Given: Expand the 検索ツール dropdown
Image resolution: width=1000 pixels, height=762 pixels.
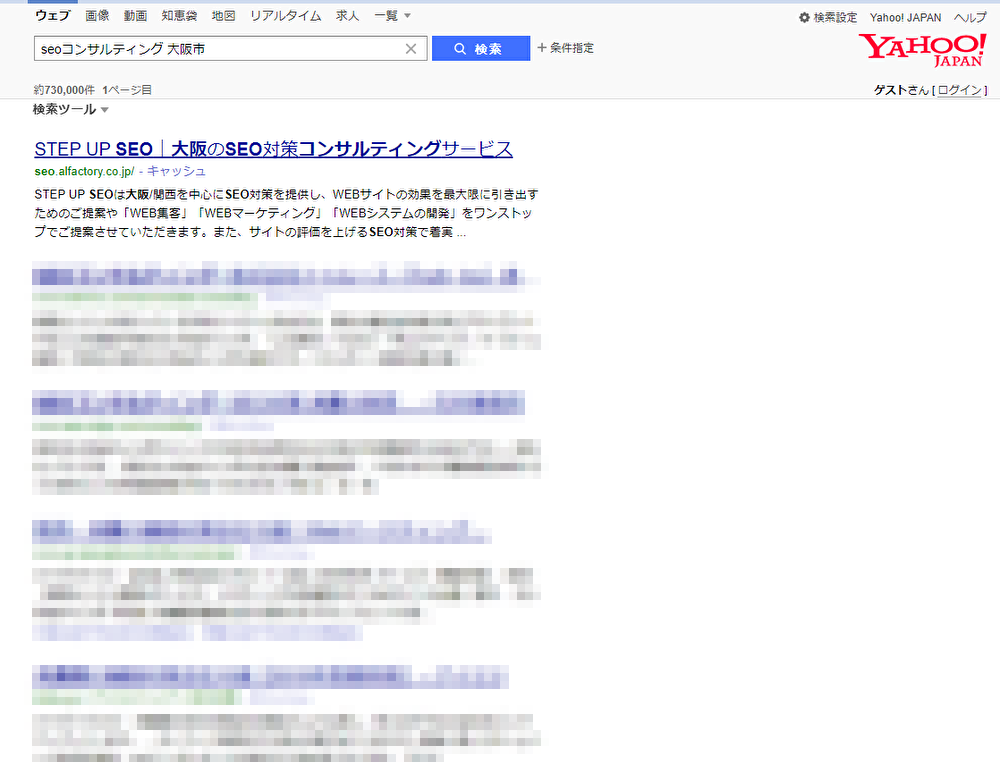Looking at the screenshot, I should click(x=71, y=110).
